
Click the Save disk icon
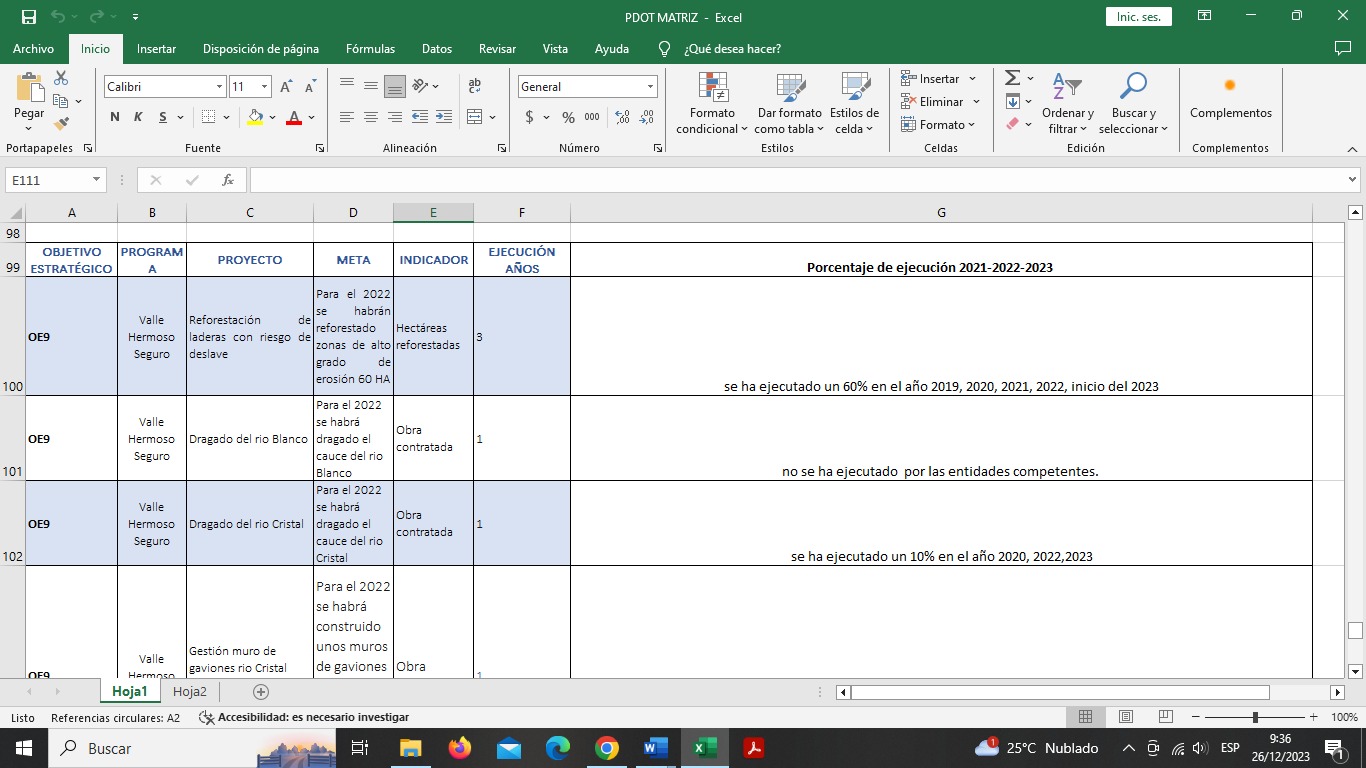(29, 16)
